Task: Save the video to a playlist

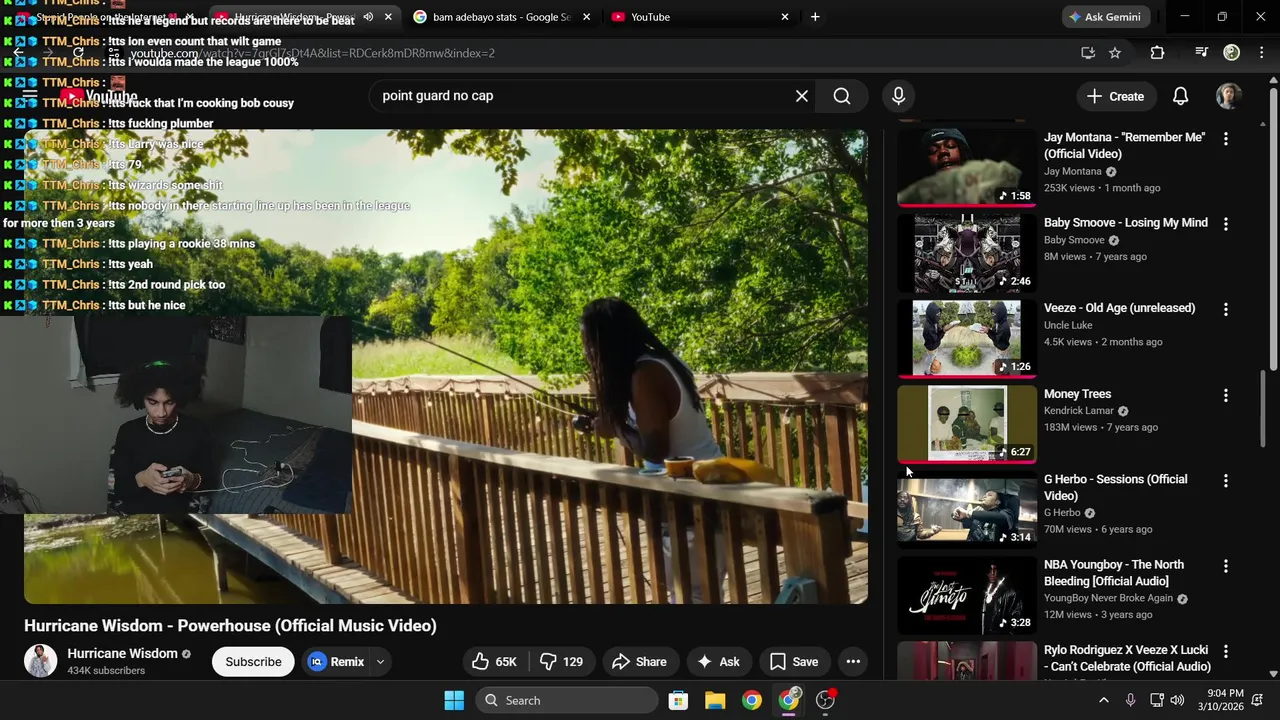Action: click(794, 661)
